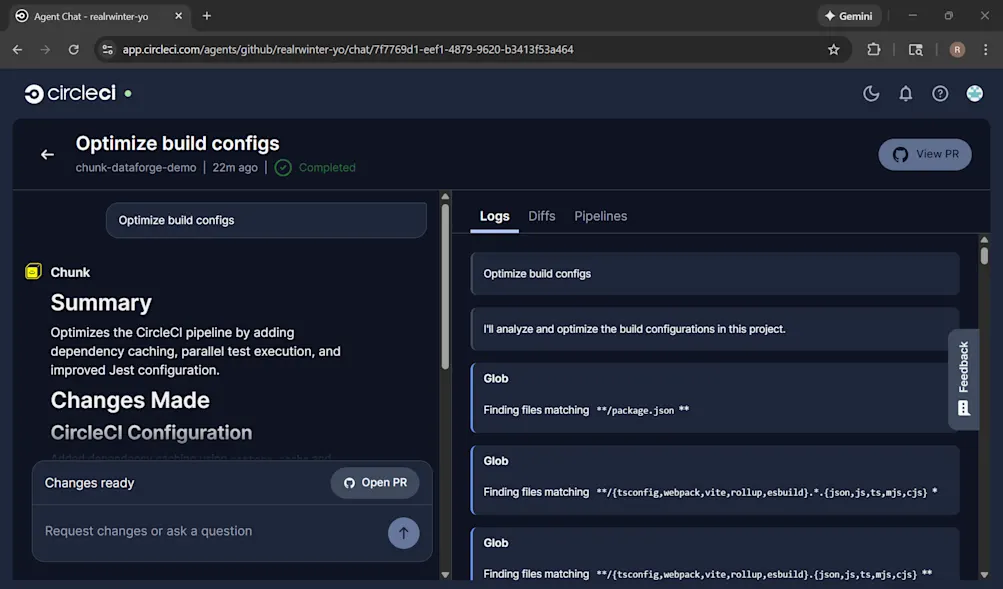1003x589 pixels.
Task: Open the Feedback side tab
Action: click(963, 379)
